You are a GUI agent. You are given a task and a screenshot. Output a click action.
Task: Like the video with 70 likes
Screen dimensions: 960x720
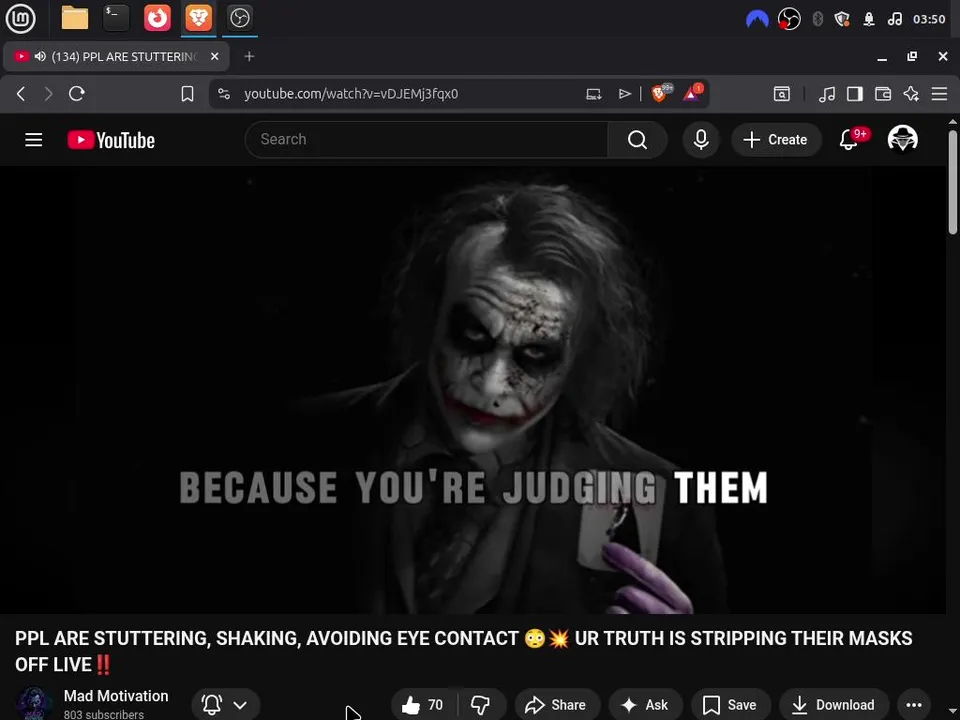pyautogui.click(x=424, y=705)
